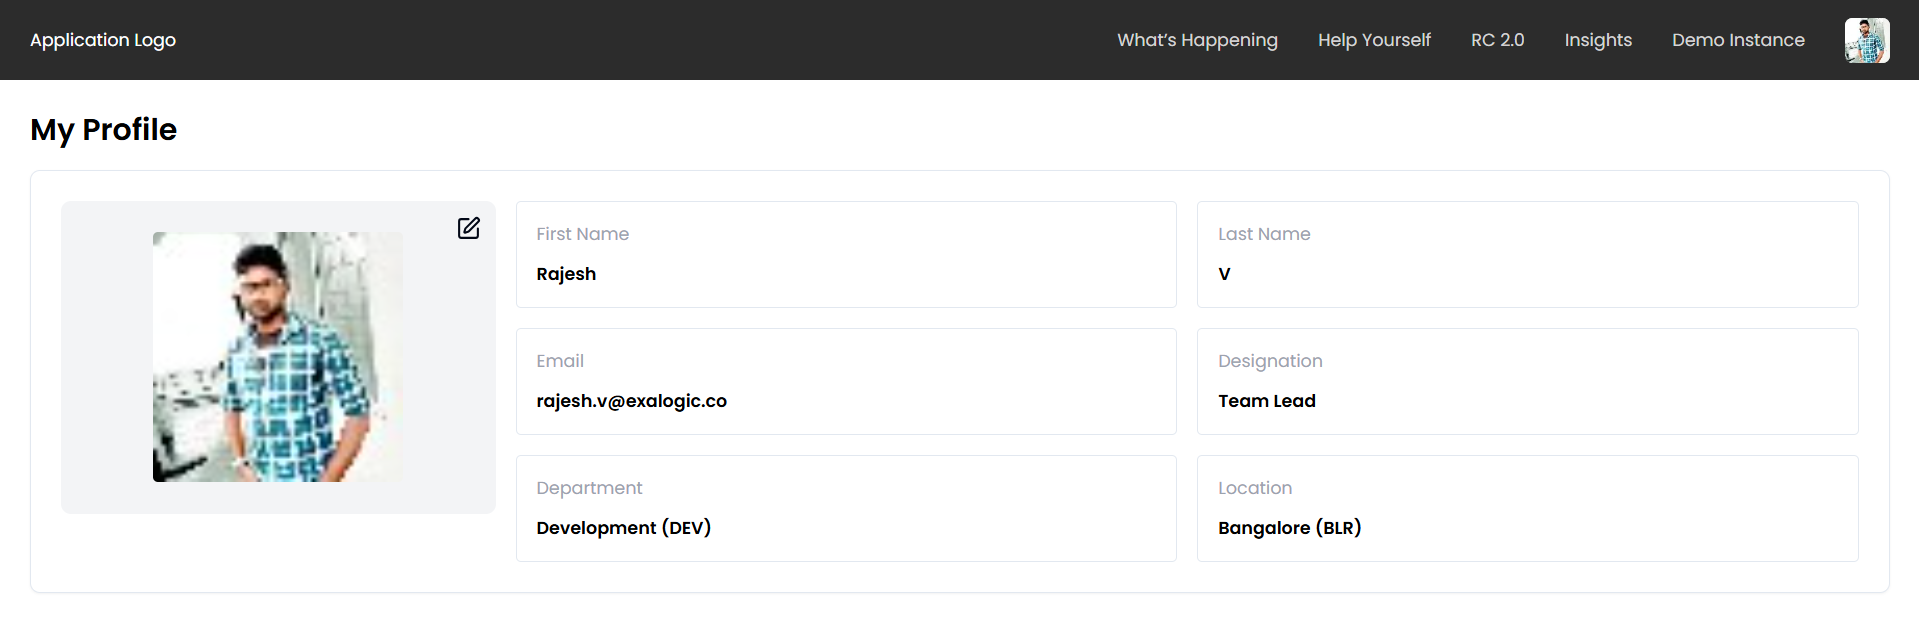The width and height of the screenshot is (1919, 625).
Task: Open the user avatar menu in navbar
Action: pyautogui.click(x=1866, y=40)
